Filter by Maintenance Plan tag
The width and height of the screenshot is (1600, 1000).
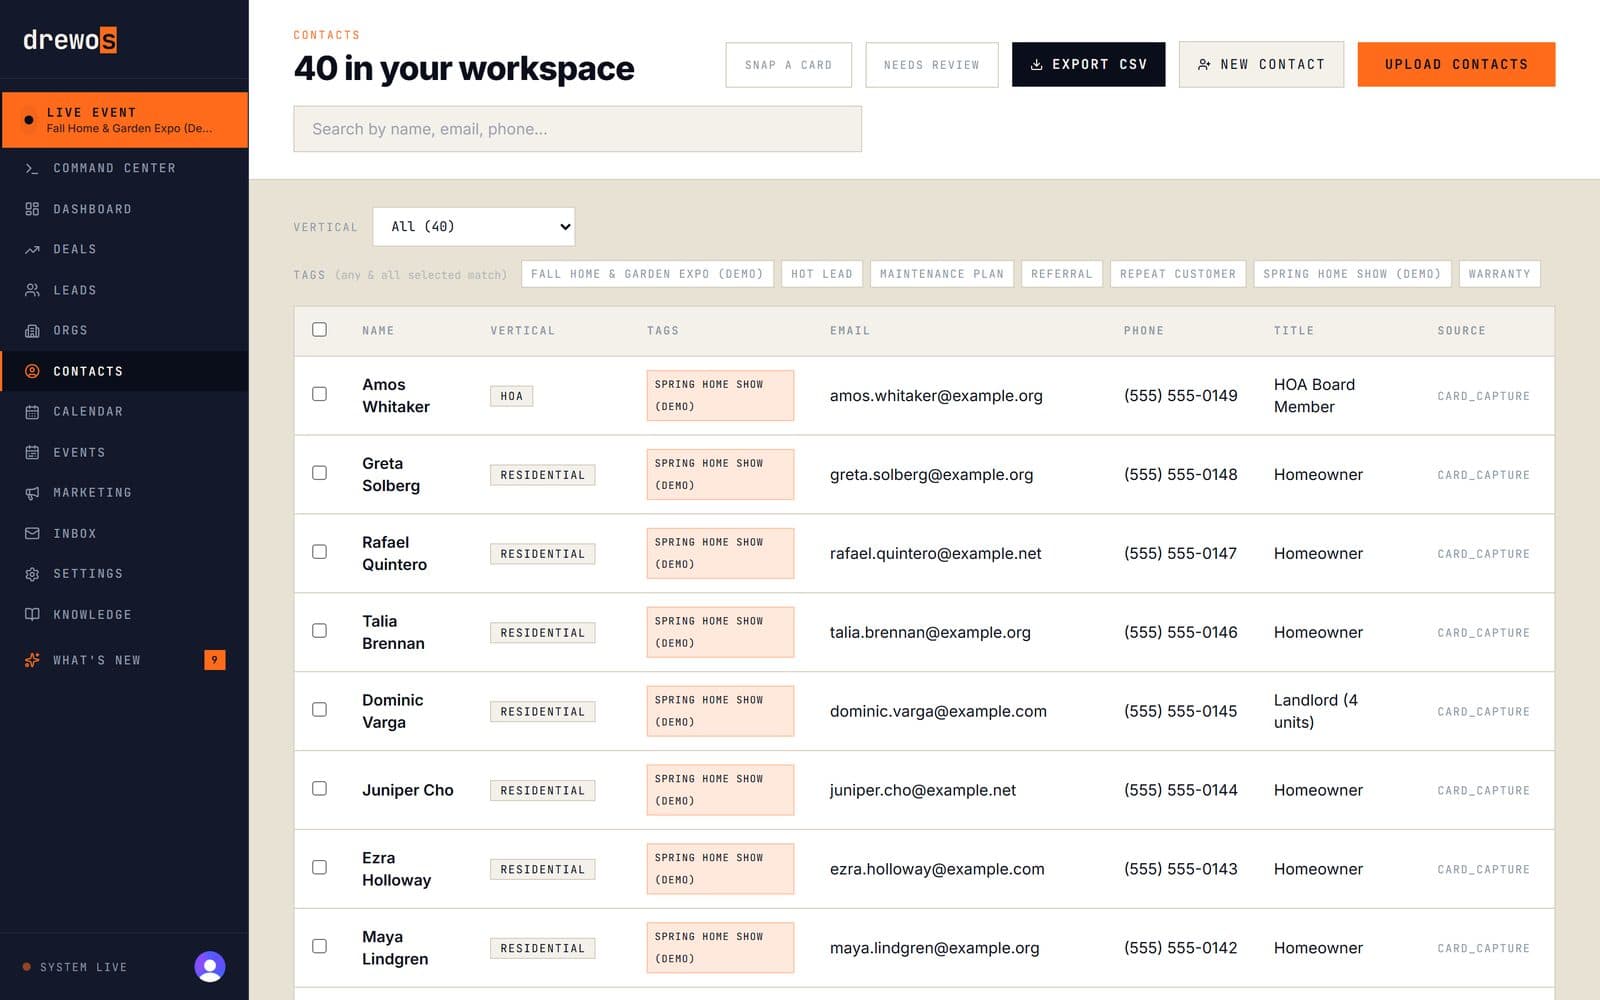(x=942, y=274)
